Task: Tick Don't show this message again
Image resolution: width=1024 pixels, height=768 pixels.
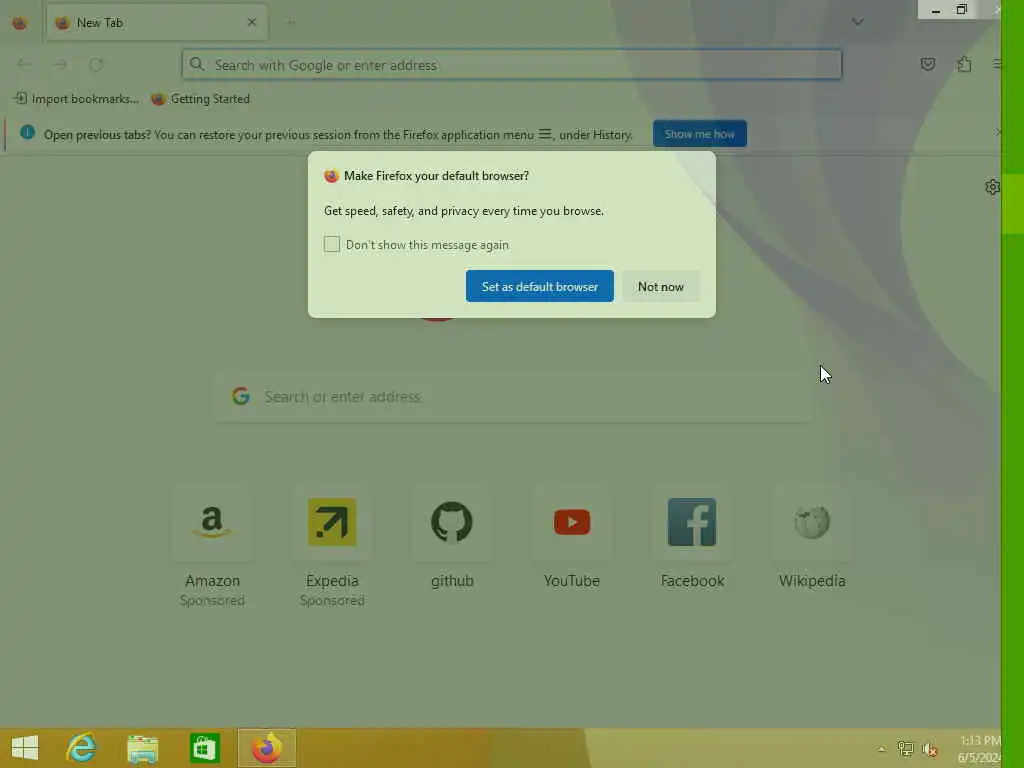Action: click(332, 244)
